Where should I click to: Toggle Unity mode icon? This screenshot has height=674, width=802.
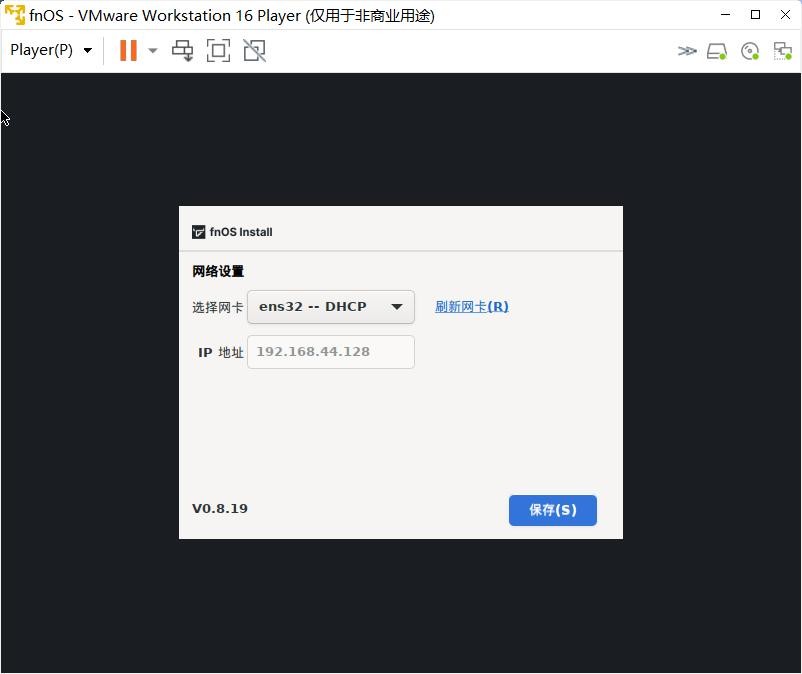254,51
